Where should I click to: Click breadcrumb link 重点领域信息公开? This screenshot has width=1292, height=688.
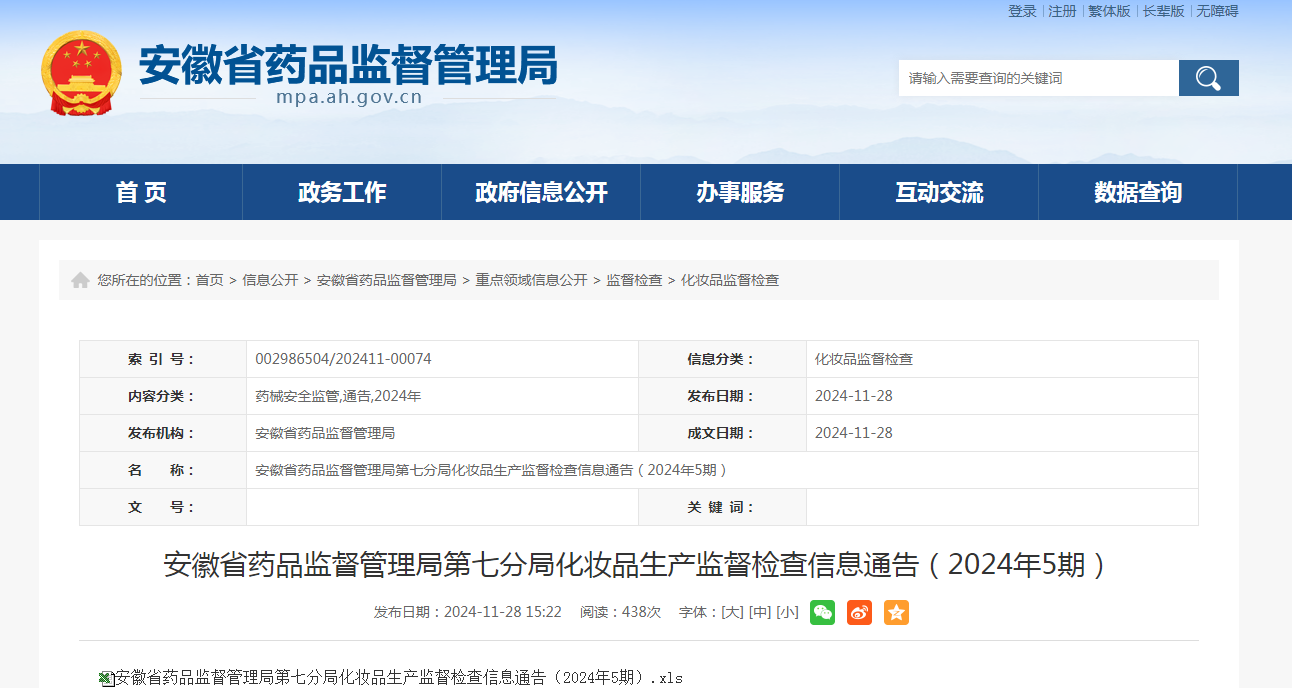[x=531, y=280]
